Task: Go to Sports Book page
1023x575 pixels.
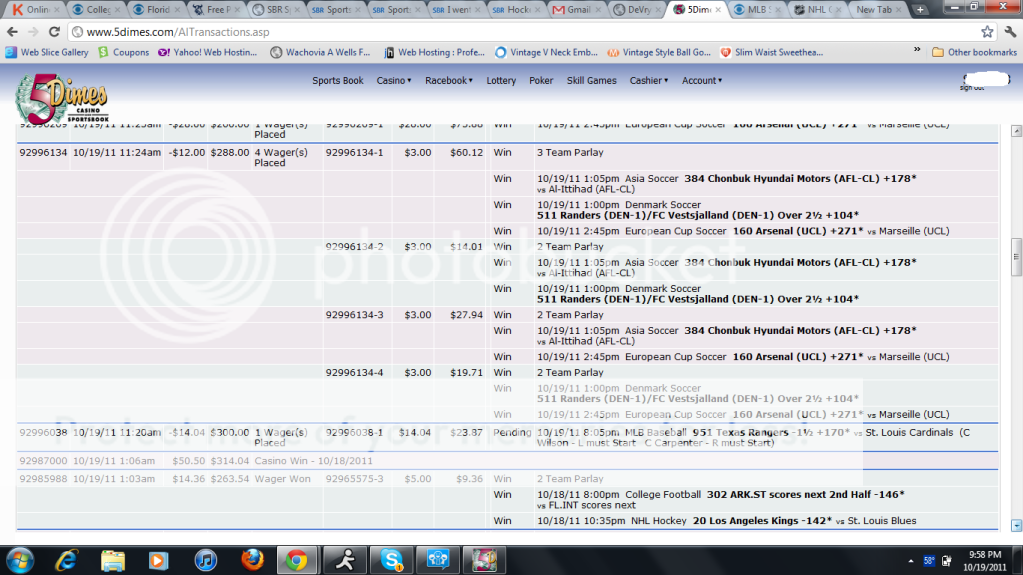Action: (x=338, y=81)
